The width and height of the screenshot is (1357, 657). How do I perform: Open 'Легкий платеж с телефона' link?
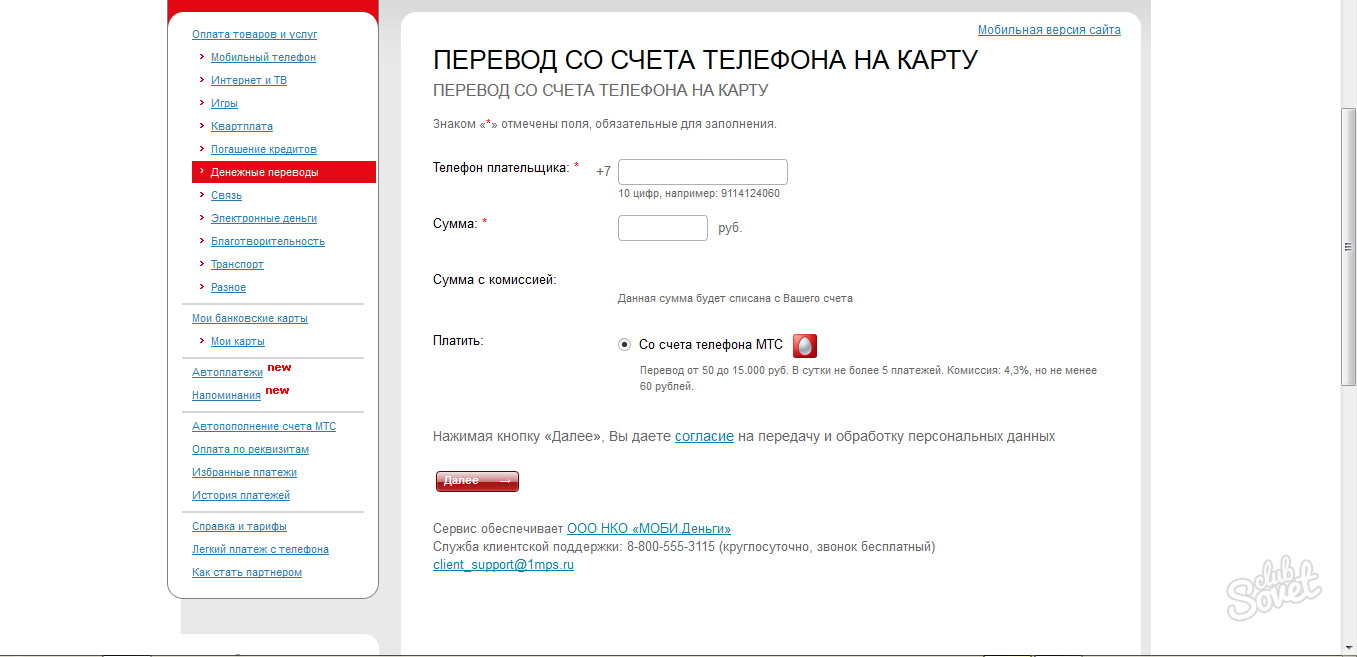tap(260, 549)
